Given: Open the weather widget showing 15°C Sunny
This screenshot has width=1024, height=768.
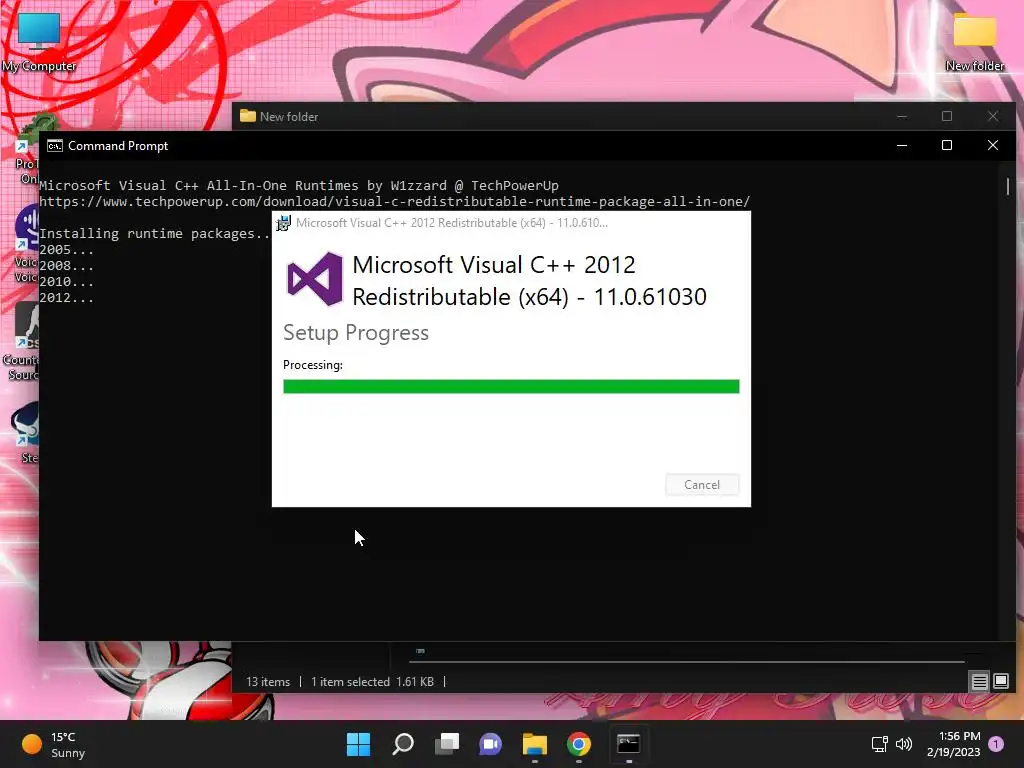Looking at the screenshot, I should coord(54,744).
